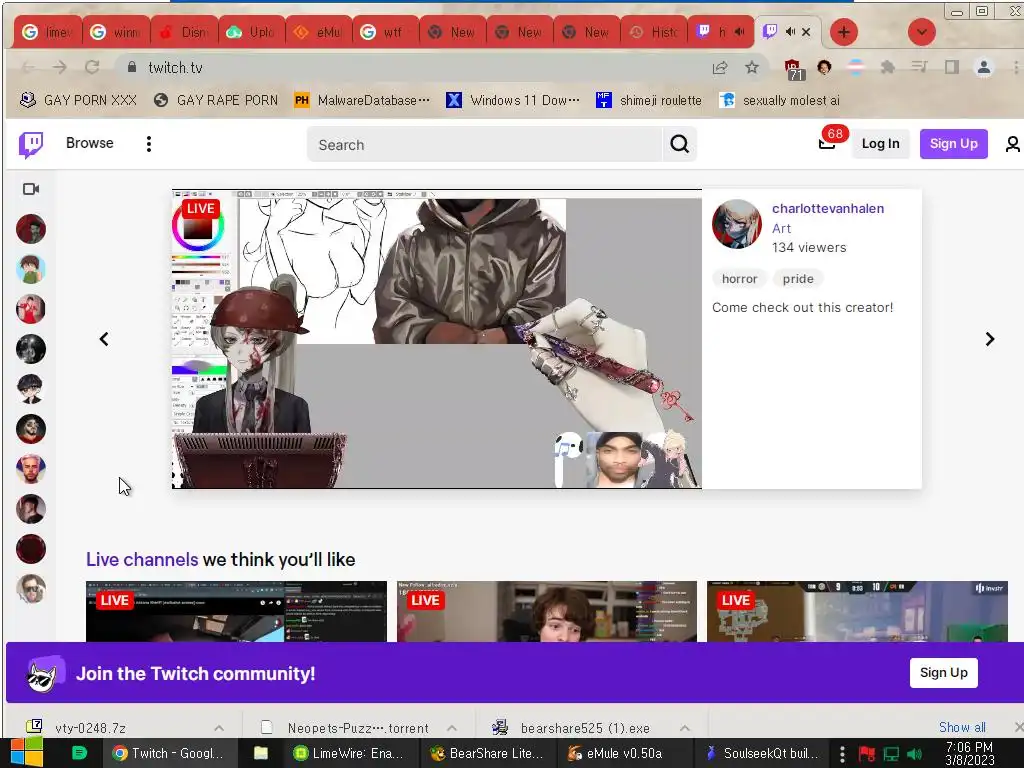Open the media control playlist icon in toolbar
This screenshot has width=1024, height=768.
pos(920,67)
